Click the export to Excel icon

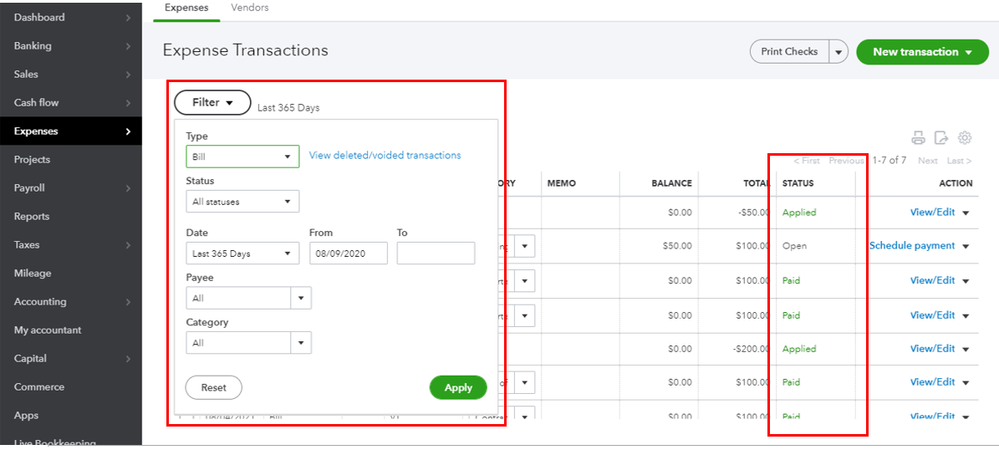pos(941,138)
